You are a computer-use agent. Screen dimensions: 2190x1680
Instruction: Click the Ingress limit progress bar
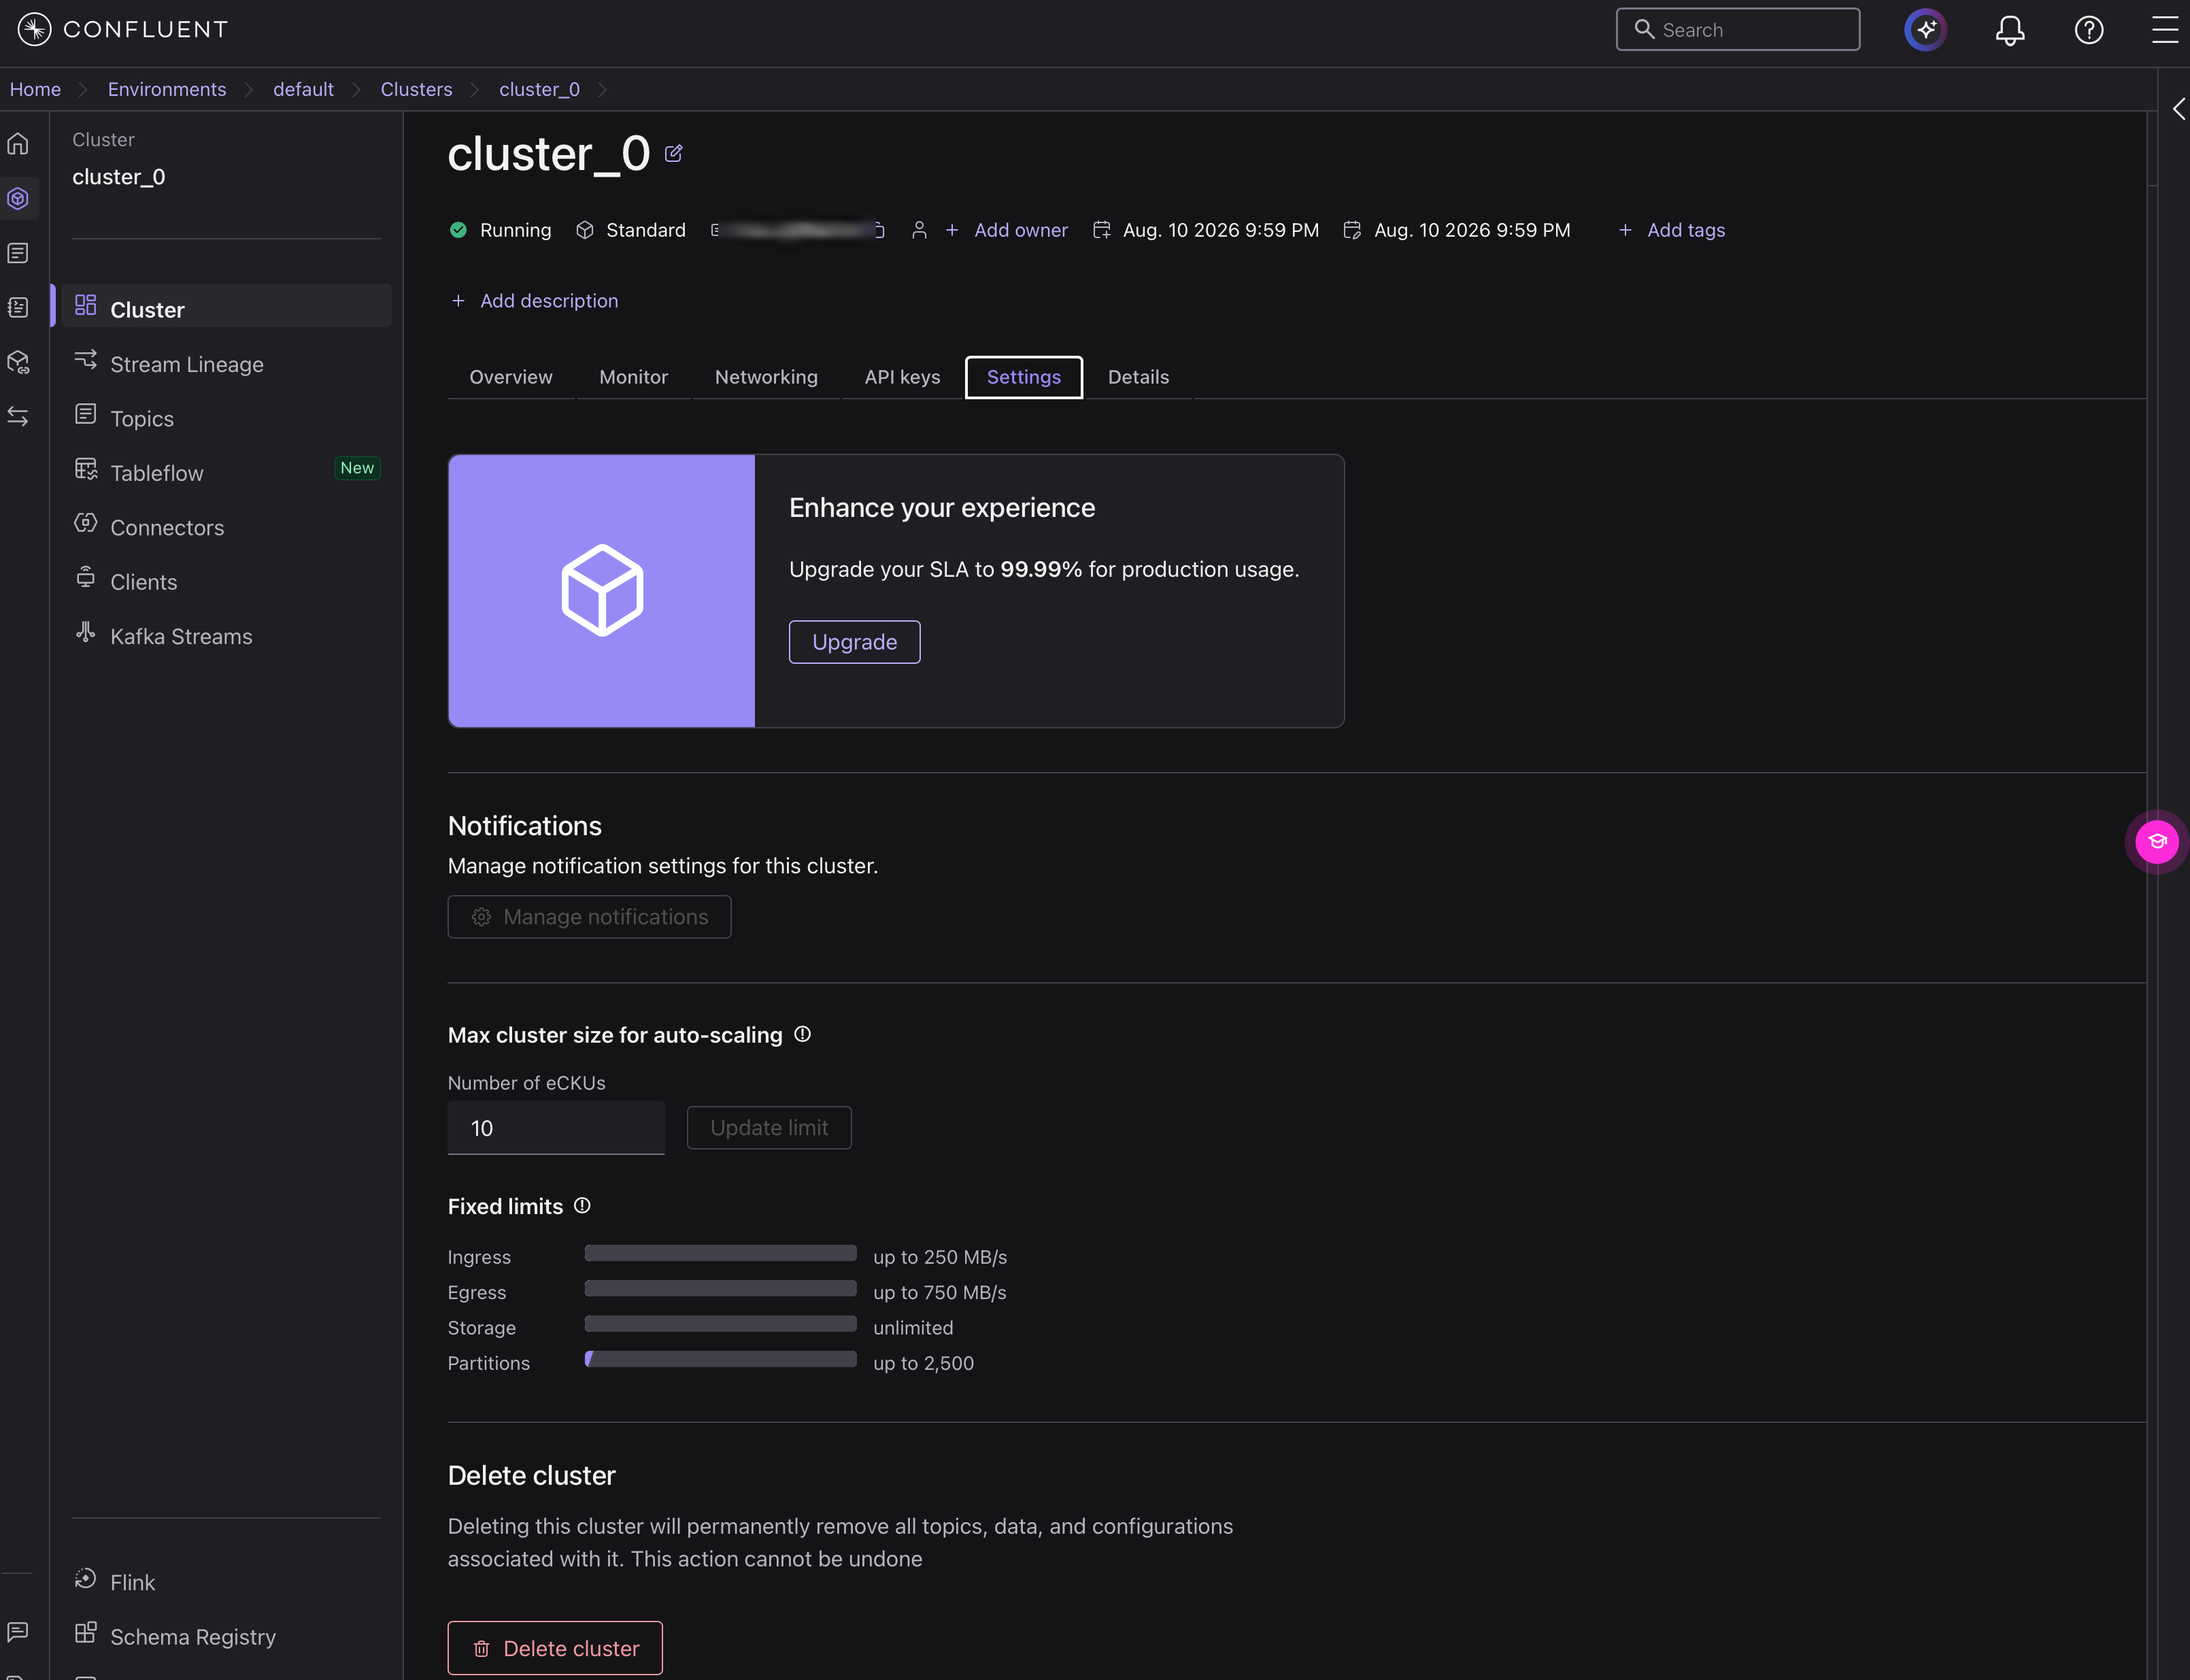[720, 1253]
